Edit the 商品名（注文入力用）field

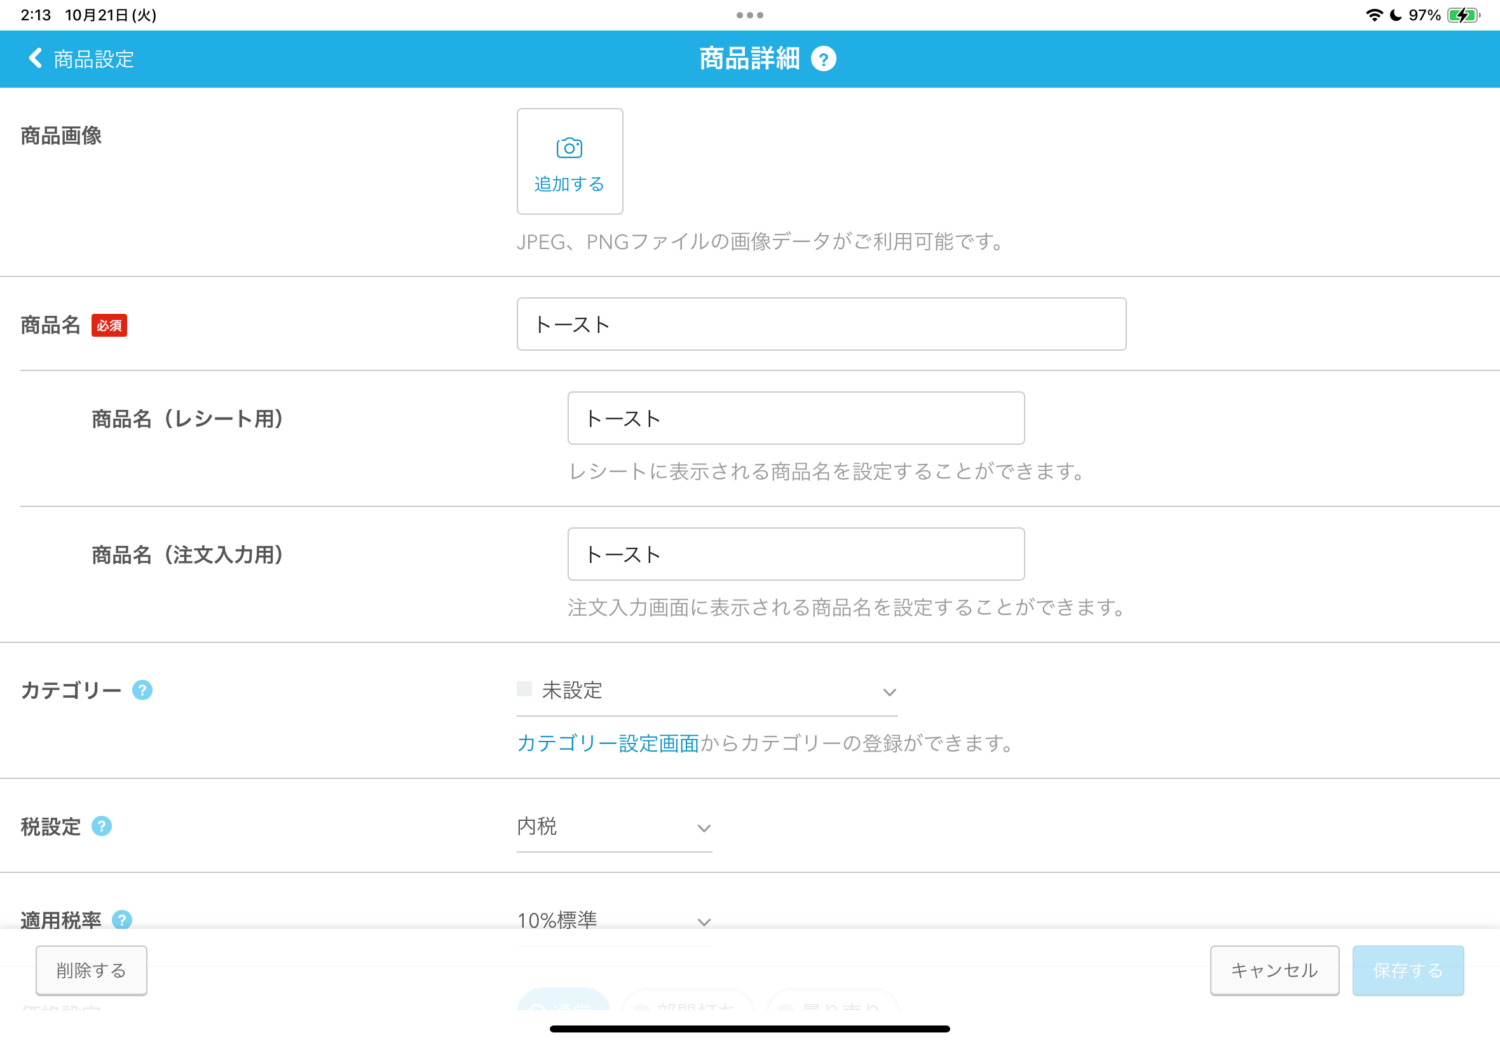(x=795, y=554)
